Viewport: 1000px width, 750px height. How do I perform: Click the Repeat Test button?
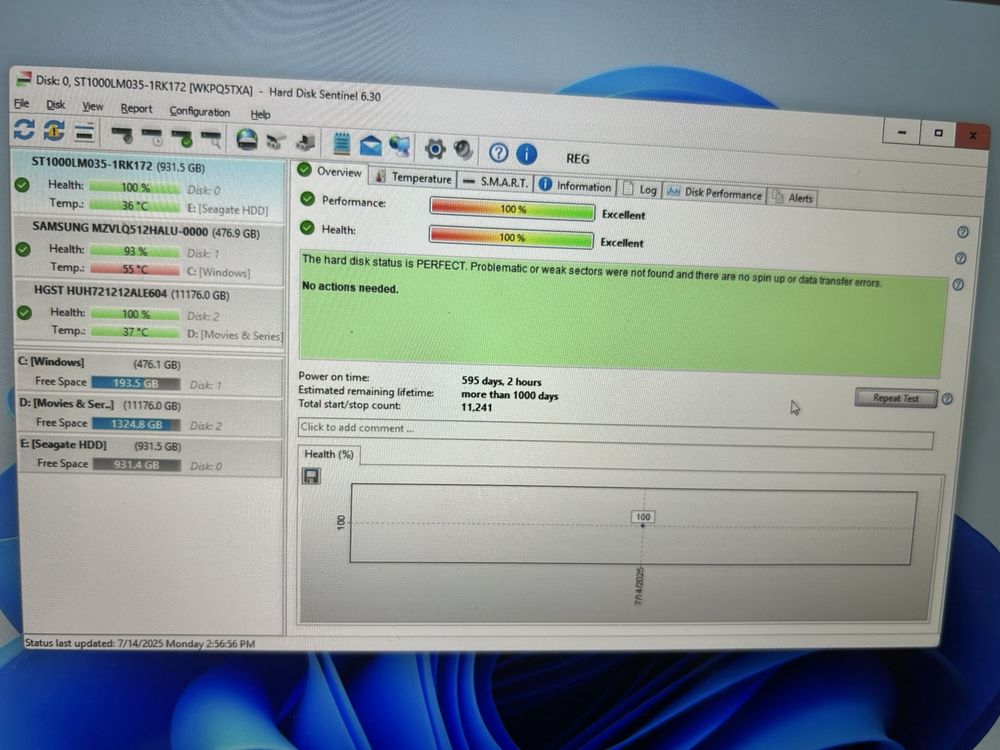point(895,398)
